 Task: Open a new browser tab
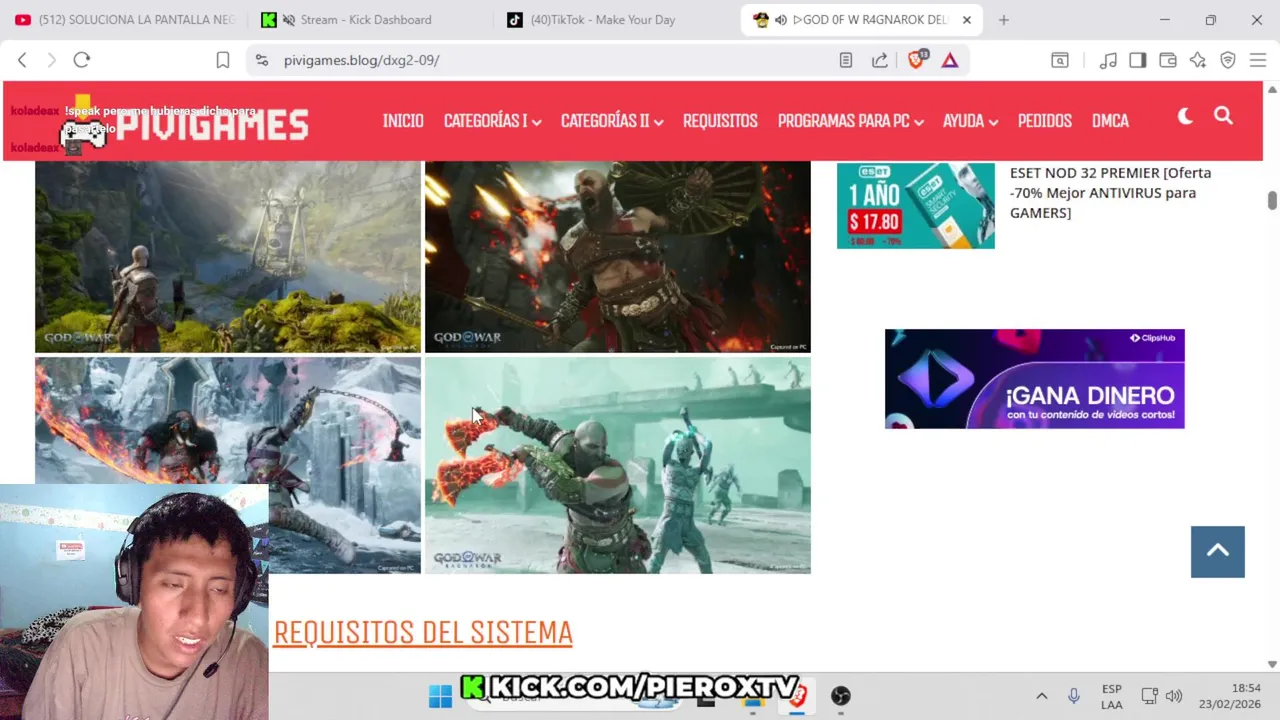click(1004, 20)
